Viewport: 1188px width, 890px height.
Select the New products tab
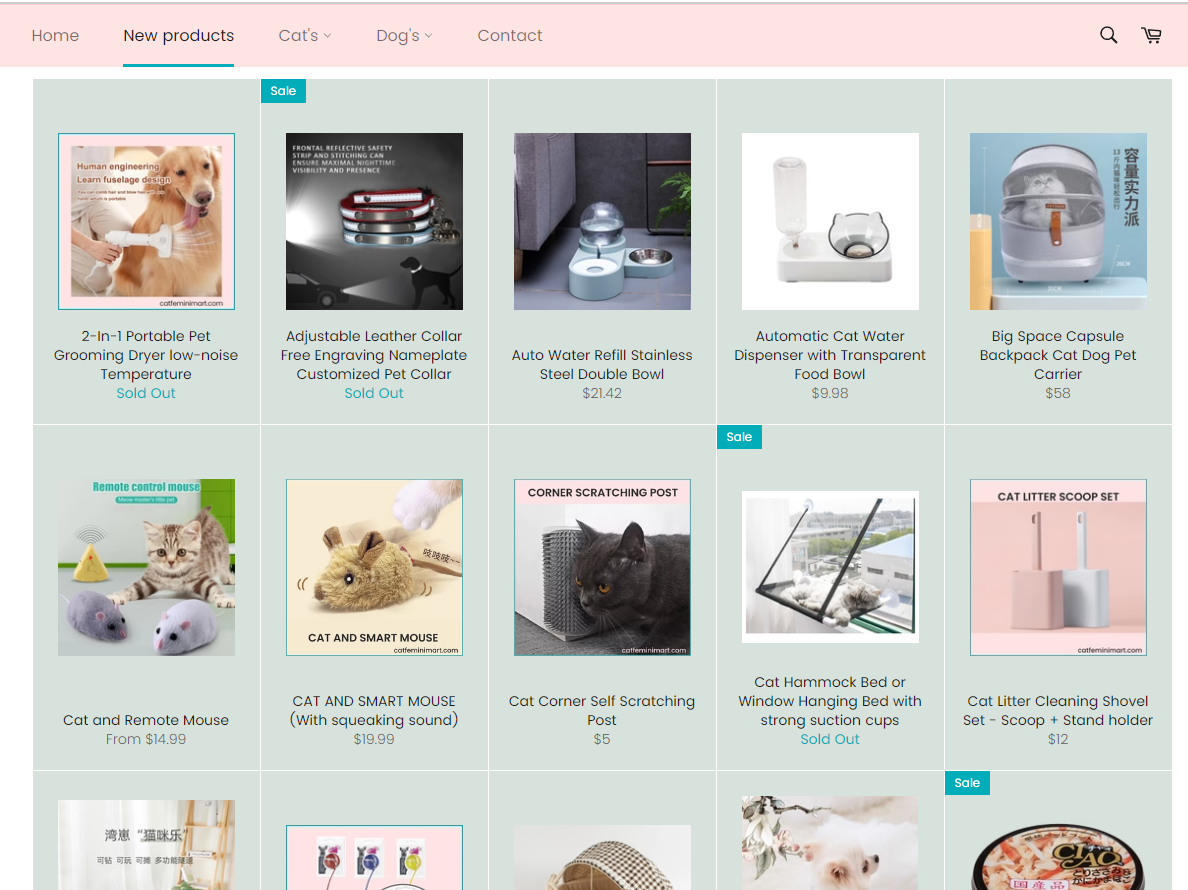(x=178, y=36)
